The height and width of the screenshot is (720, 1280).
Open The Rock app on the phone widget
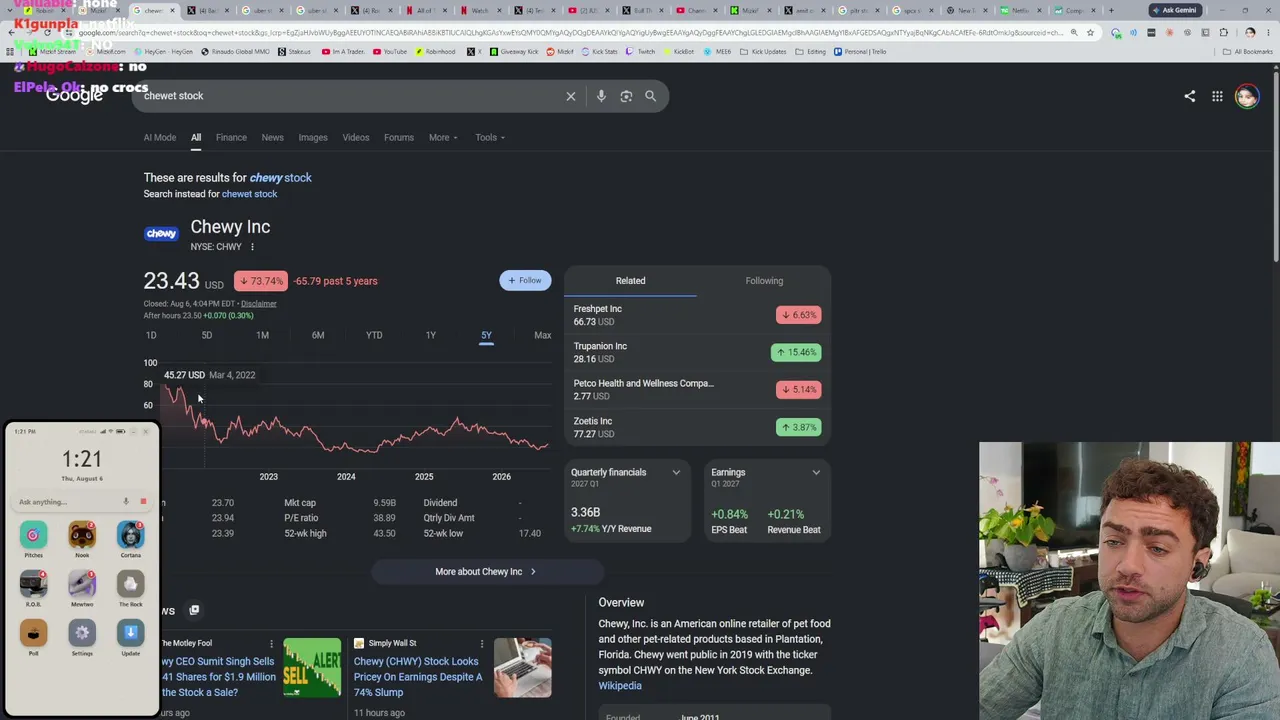point(130,585)
